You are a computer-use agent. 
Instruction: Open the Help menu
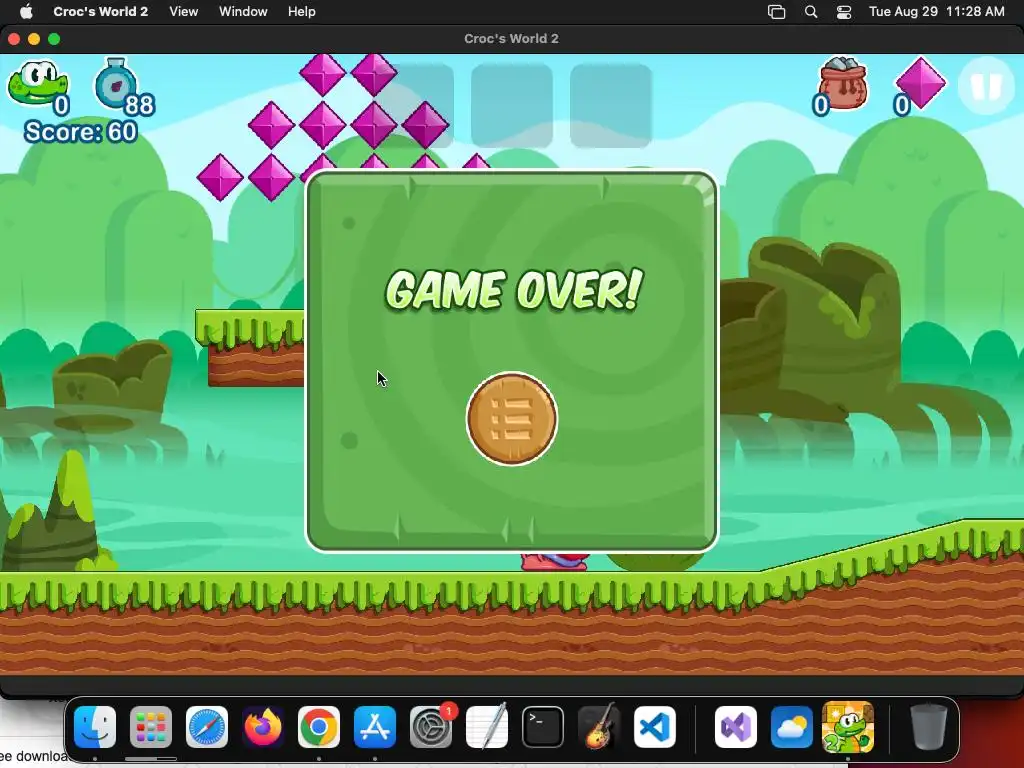pos(302,12)
